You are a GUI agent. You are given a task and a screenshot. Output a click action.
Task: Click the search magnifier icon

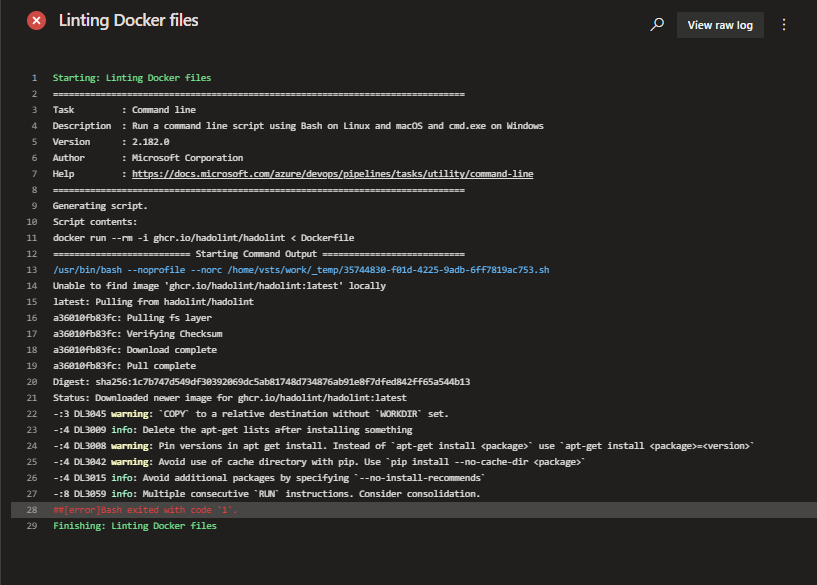tap(657, 25)
